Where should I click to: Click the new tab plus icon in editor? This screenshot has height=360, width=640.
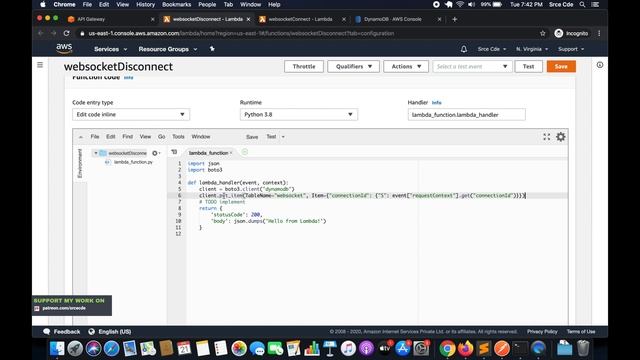coord(245,152)
